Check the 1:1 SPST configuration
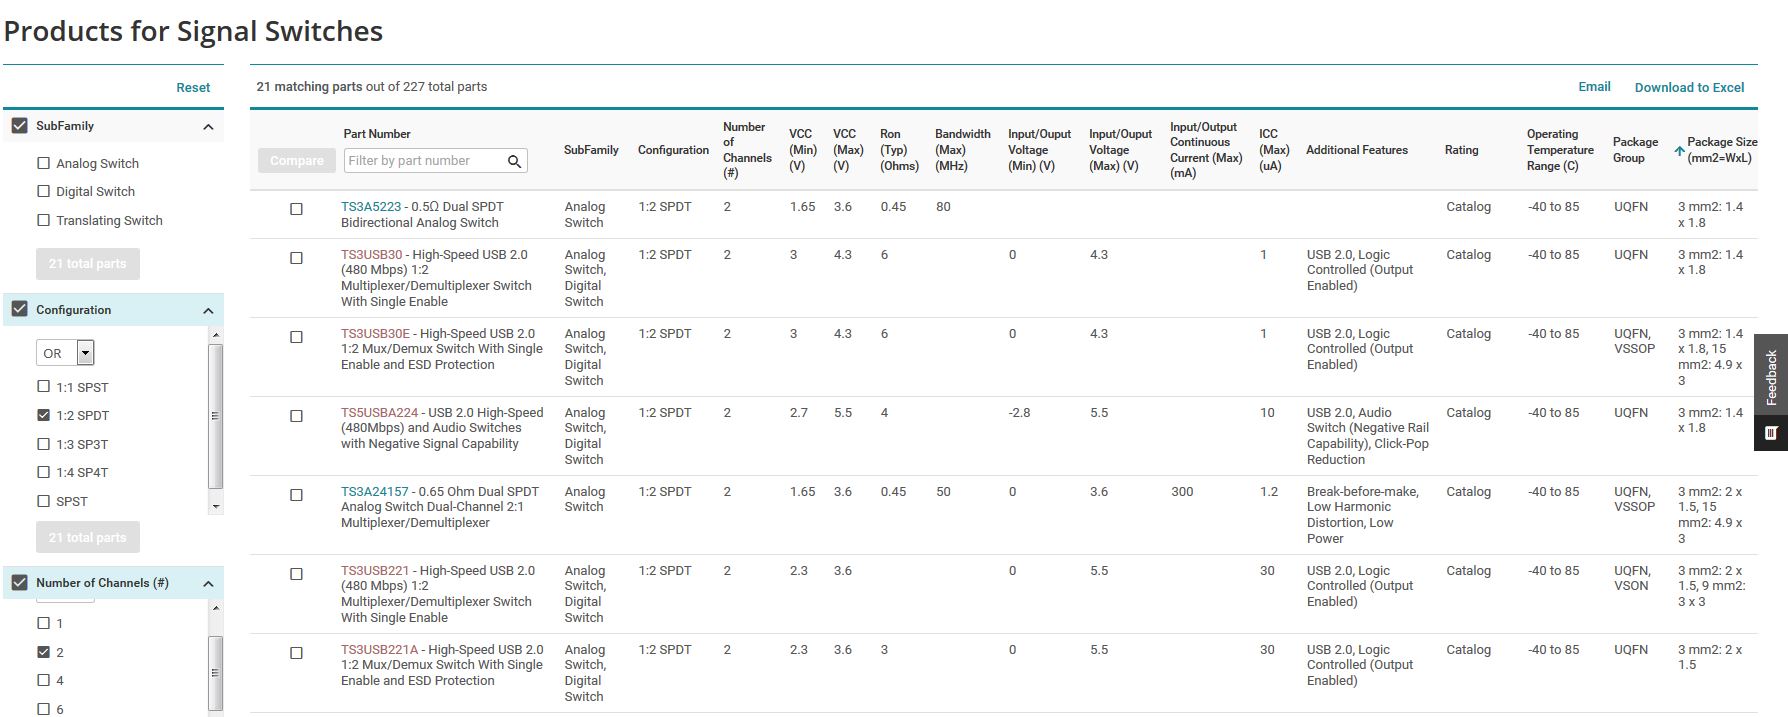The height and width of the screenshot is (717, 1788). click(x=43, y=386)
